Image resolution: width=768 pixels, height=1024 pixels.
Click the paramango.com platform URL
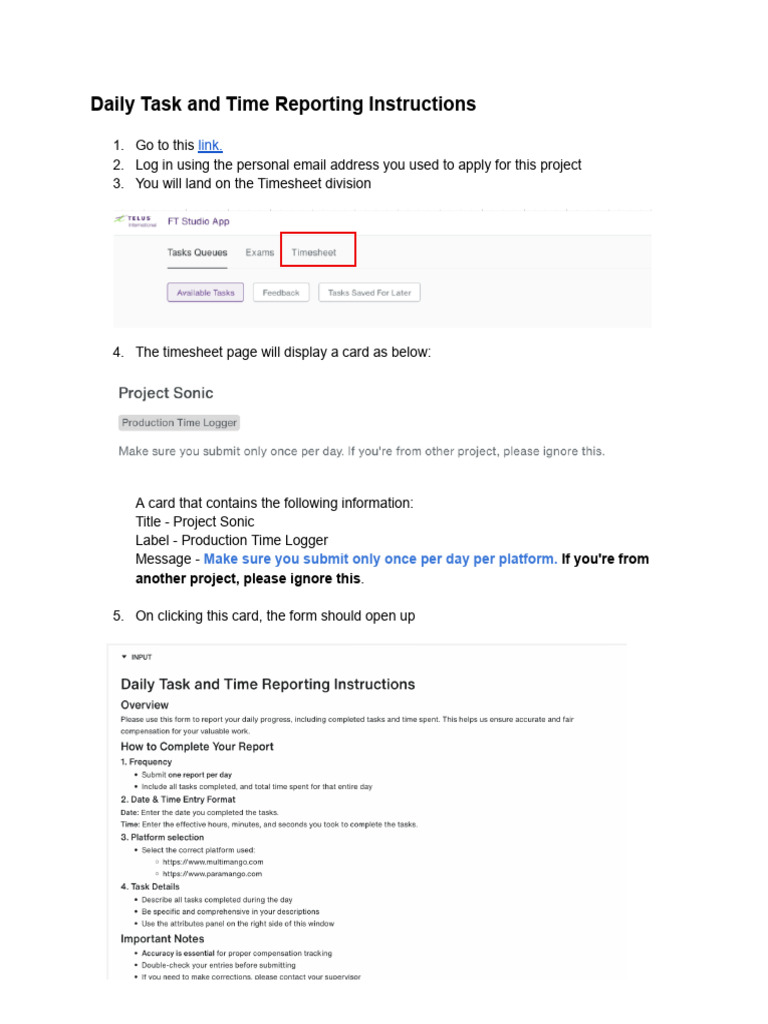213,873
